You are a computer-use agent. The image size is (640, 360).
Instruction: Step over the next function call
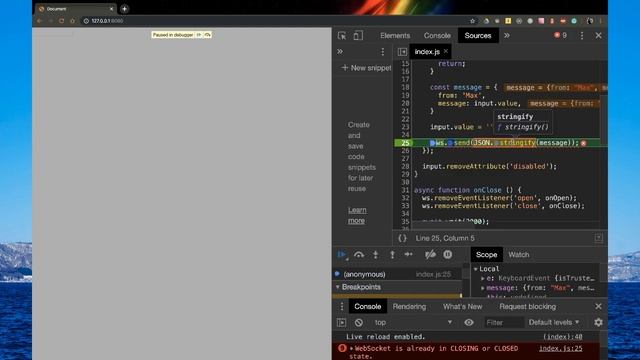pyautogui.click(x=359, y=255)
